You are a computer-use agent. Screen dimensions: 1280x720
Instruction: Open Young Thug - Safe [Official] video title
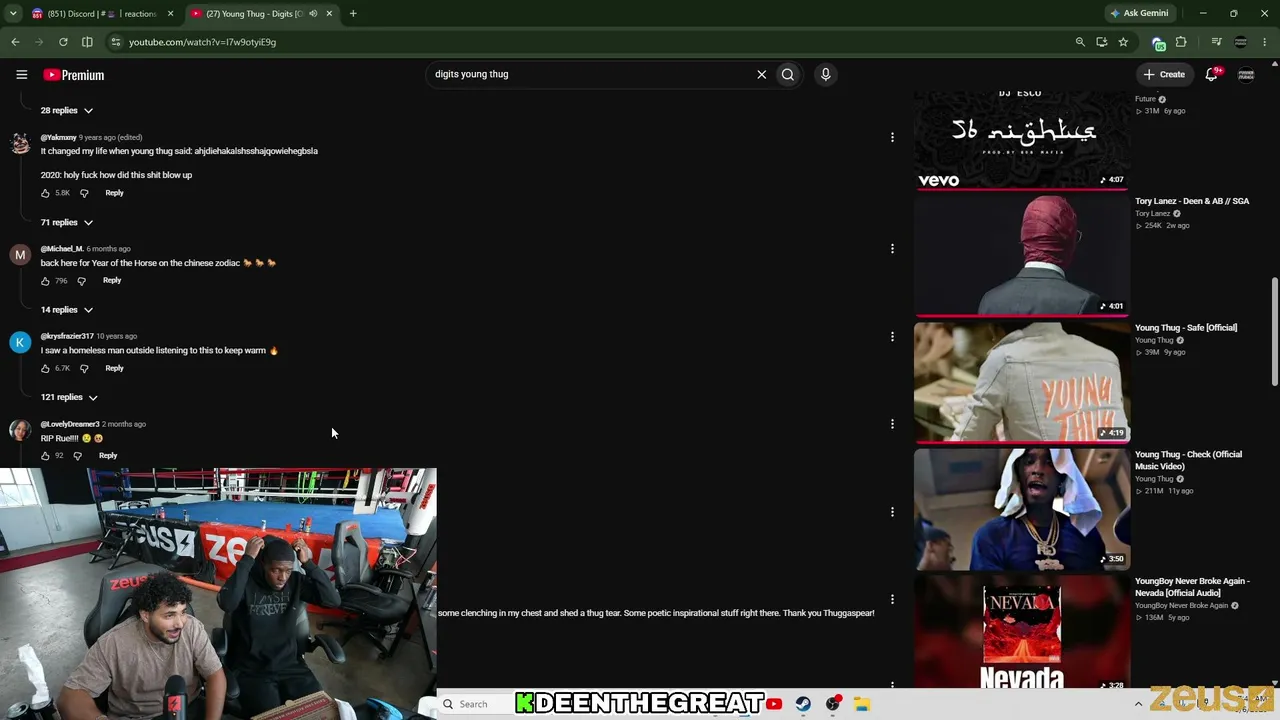tap(1186, 328)
